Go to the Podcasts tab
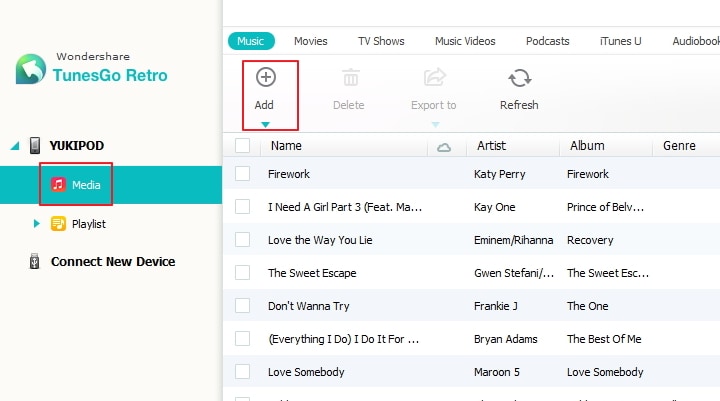This screenshot has height=401, width=720. [547, 41]
